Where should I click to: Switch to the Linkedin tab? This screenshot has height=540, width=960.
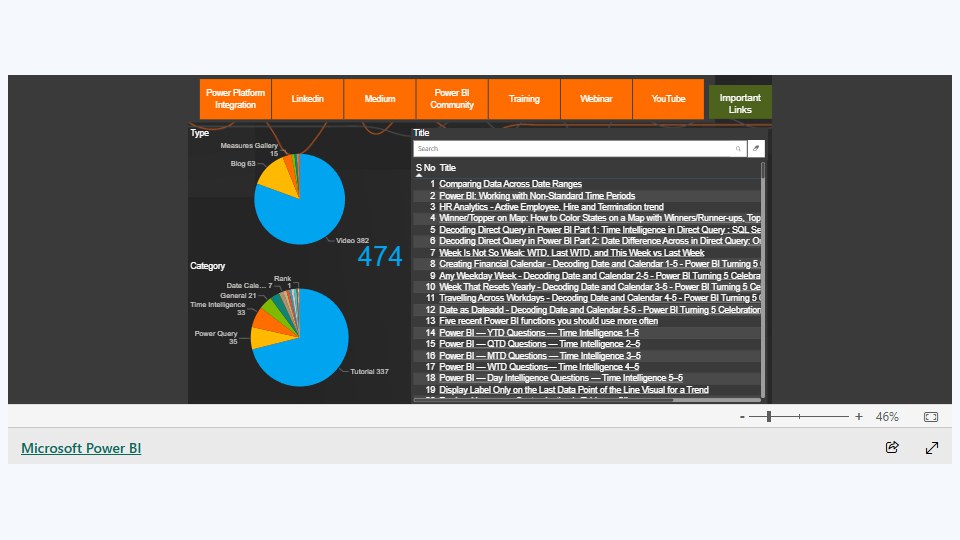point(307,99)
